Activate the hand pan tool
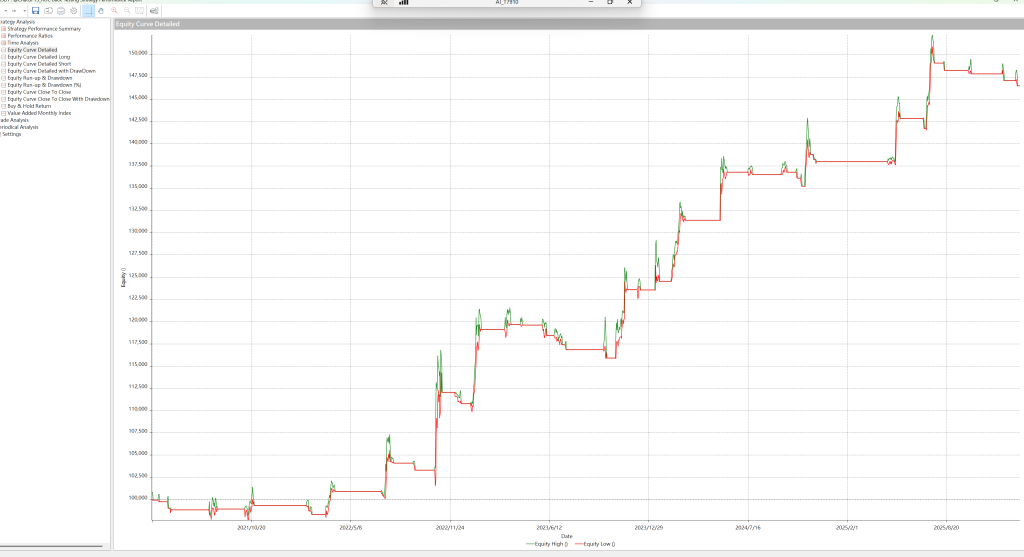Screen dimensions: 1024x557 (x=102, y=10)
